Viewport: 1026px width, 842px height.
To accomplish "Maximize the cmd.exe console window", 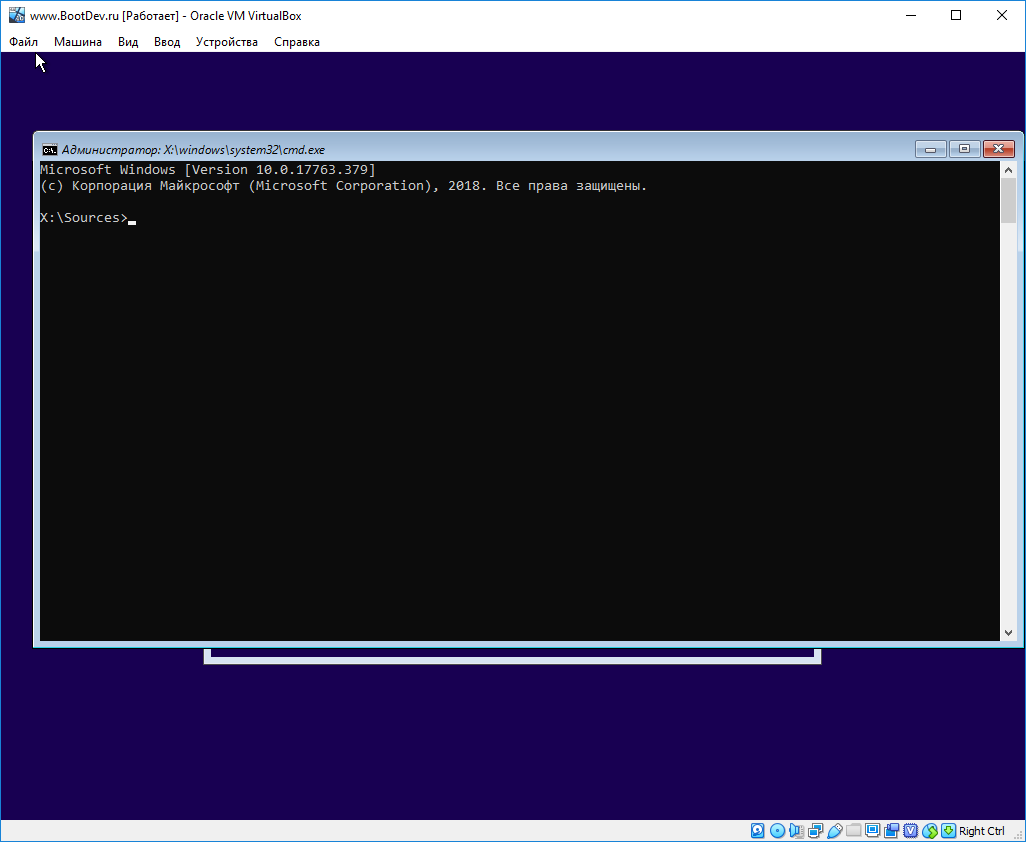I will [964, 149].
